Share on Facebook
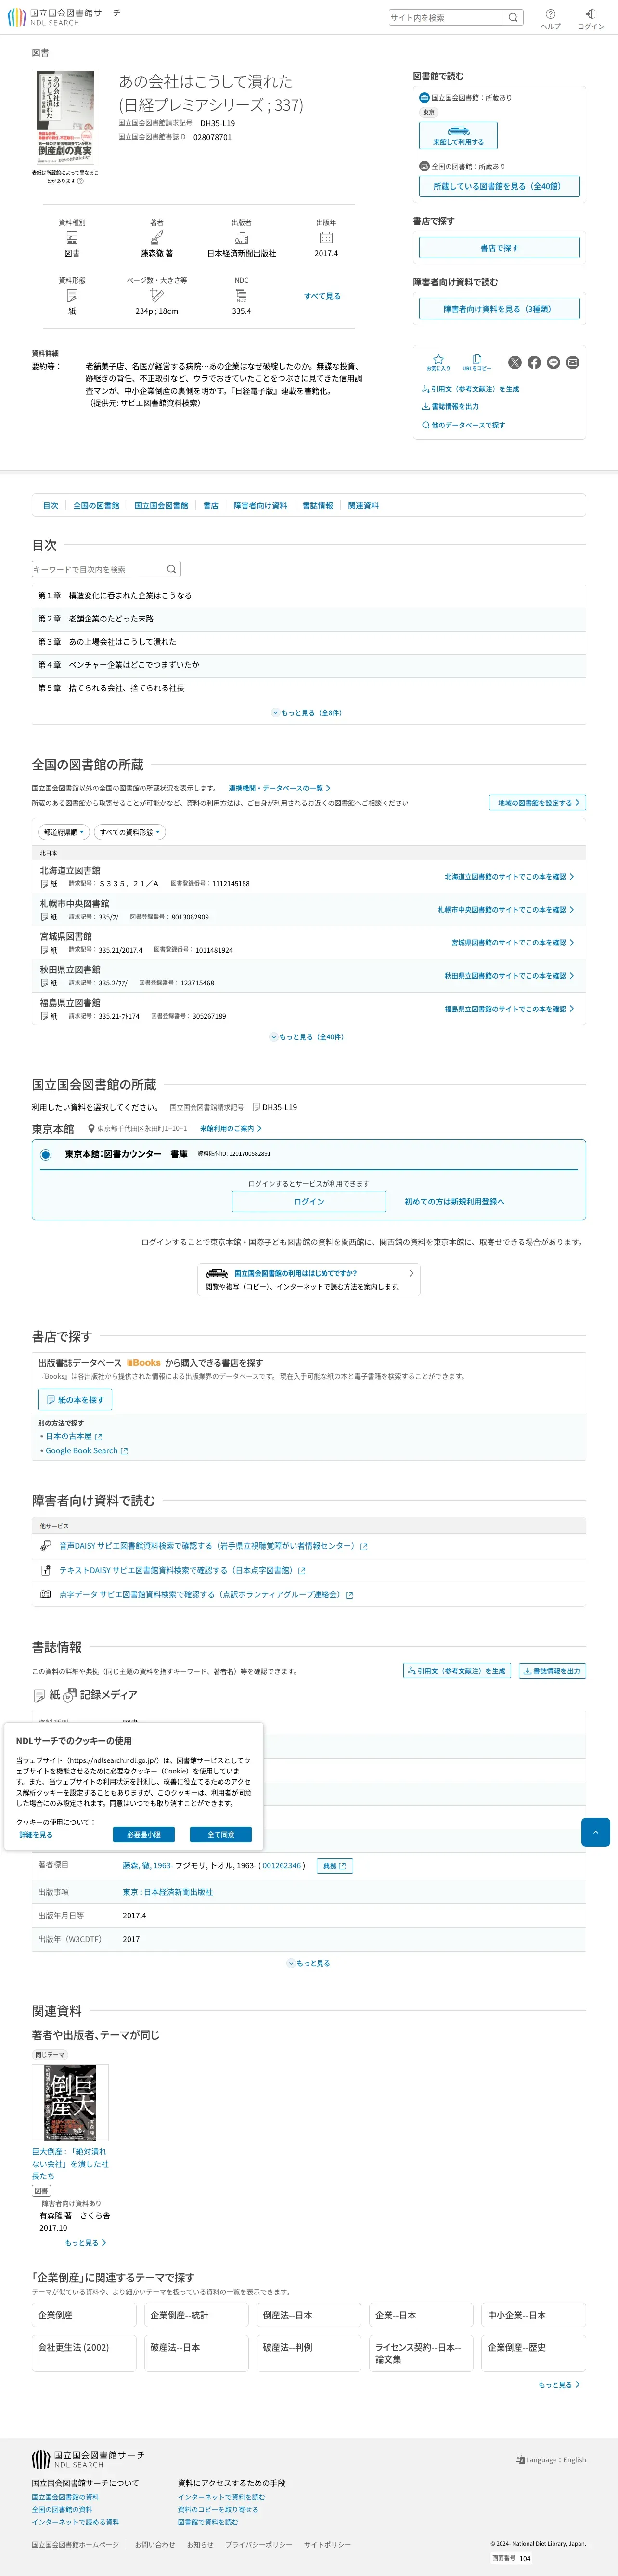Screen dimensions: 618x2576 click(534, 362)
